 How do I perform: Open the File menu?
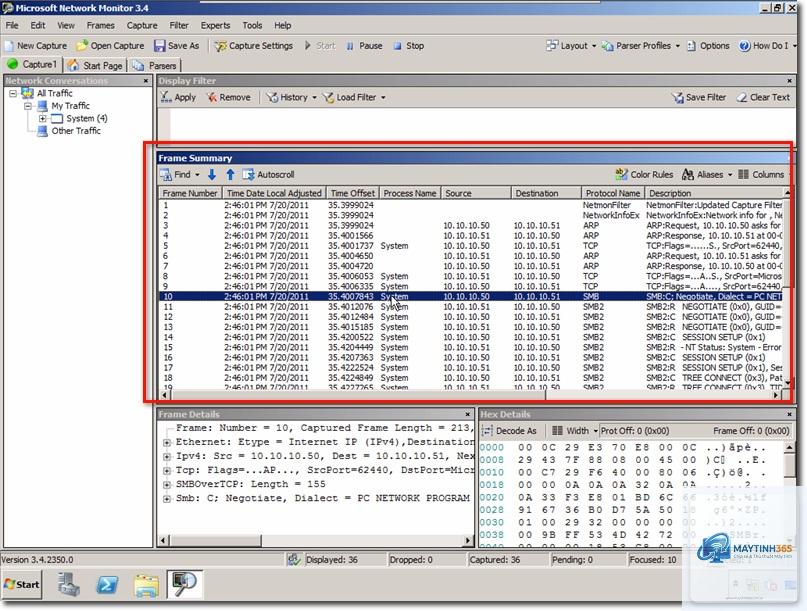12,25
